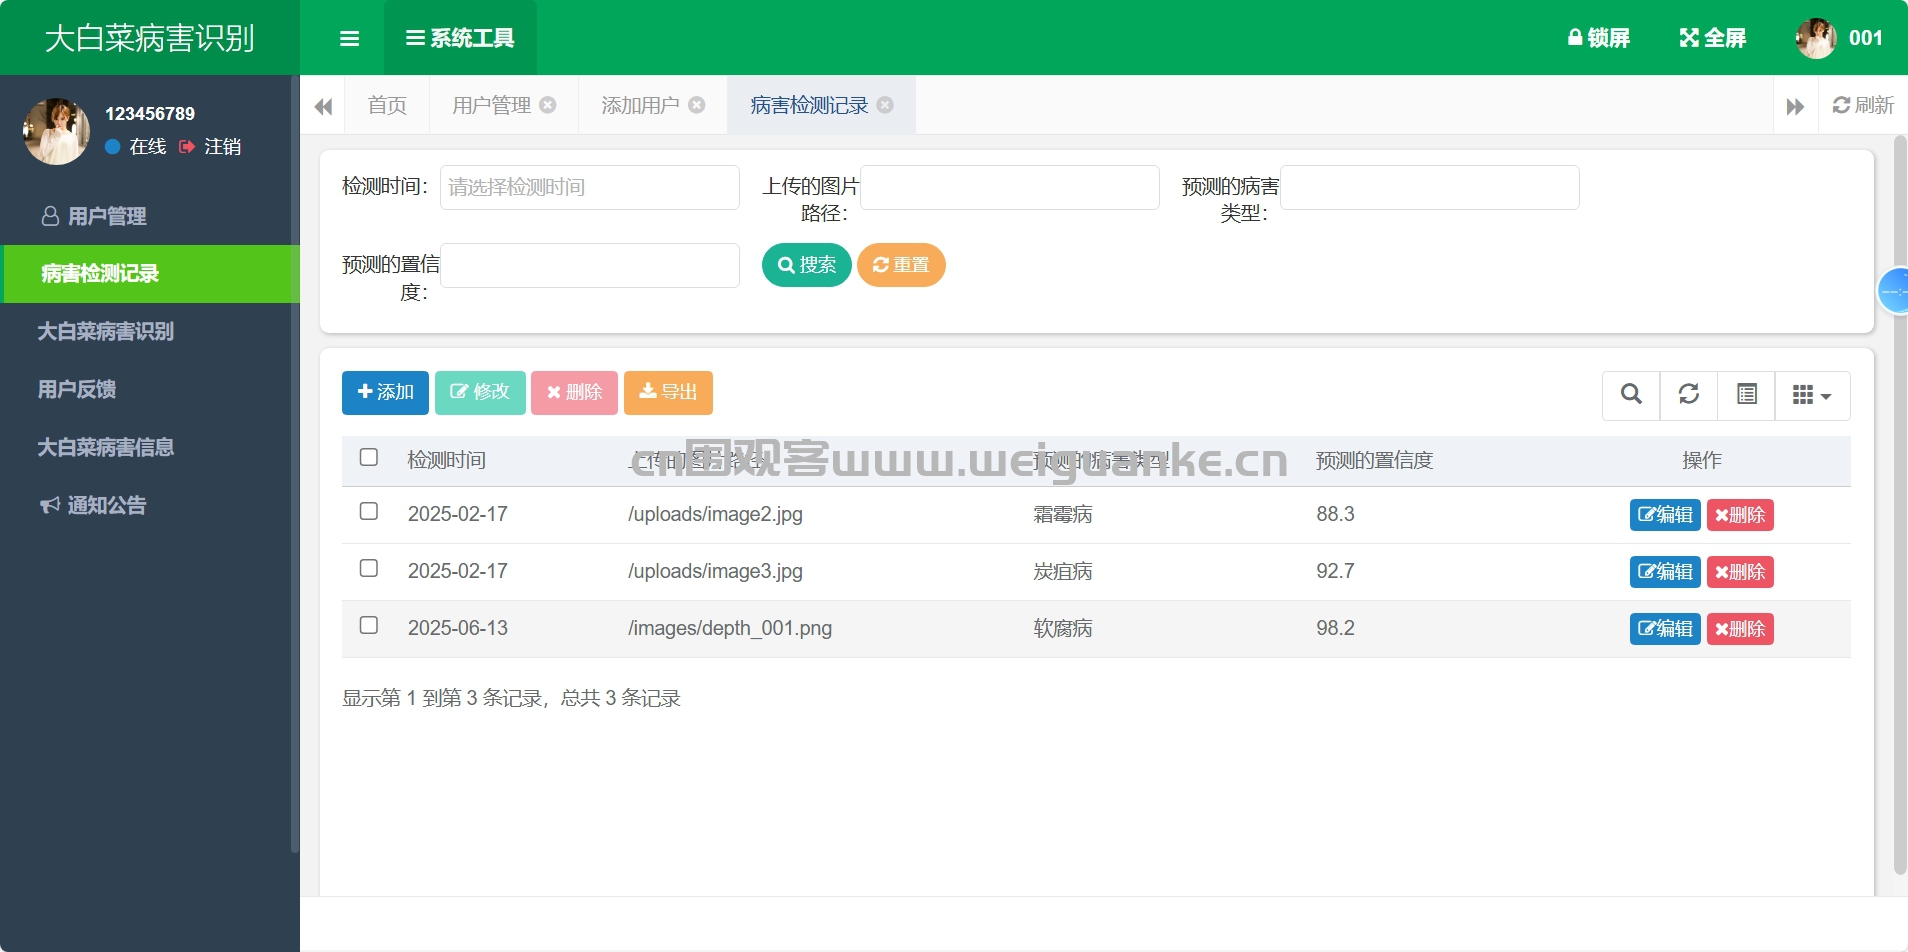Screen dimensions: 1908x952
Task: Click the page vertical scrollbar
Action: (1900, 505)
